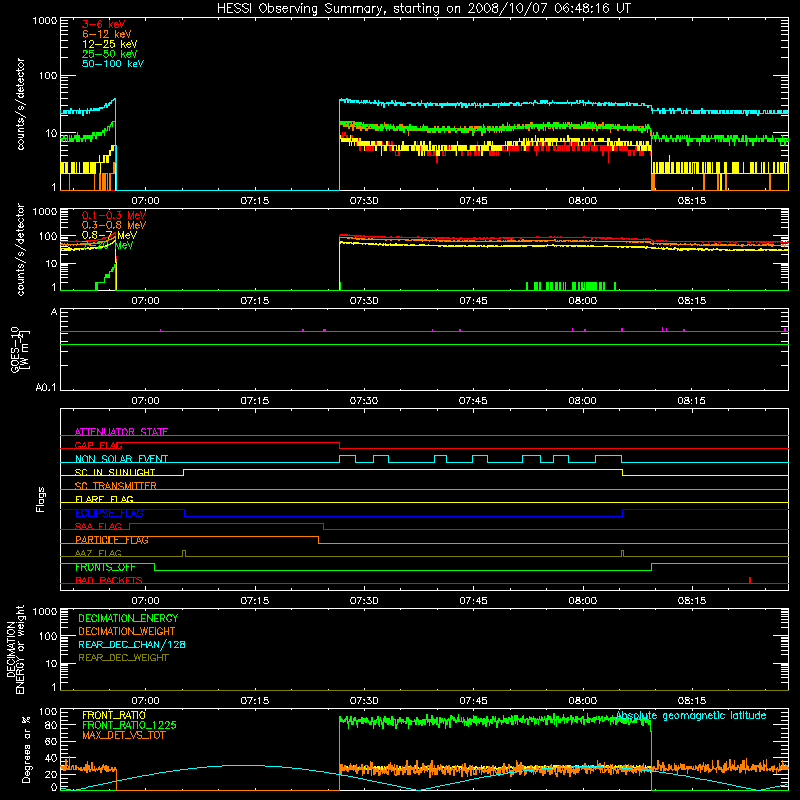Click the '7-20 MeV' legend label
The image size is (800, 800).
pyautogui.click(x=108, y=245)
